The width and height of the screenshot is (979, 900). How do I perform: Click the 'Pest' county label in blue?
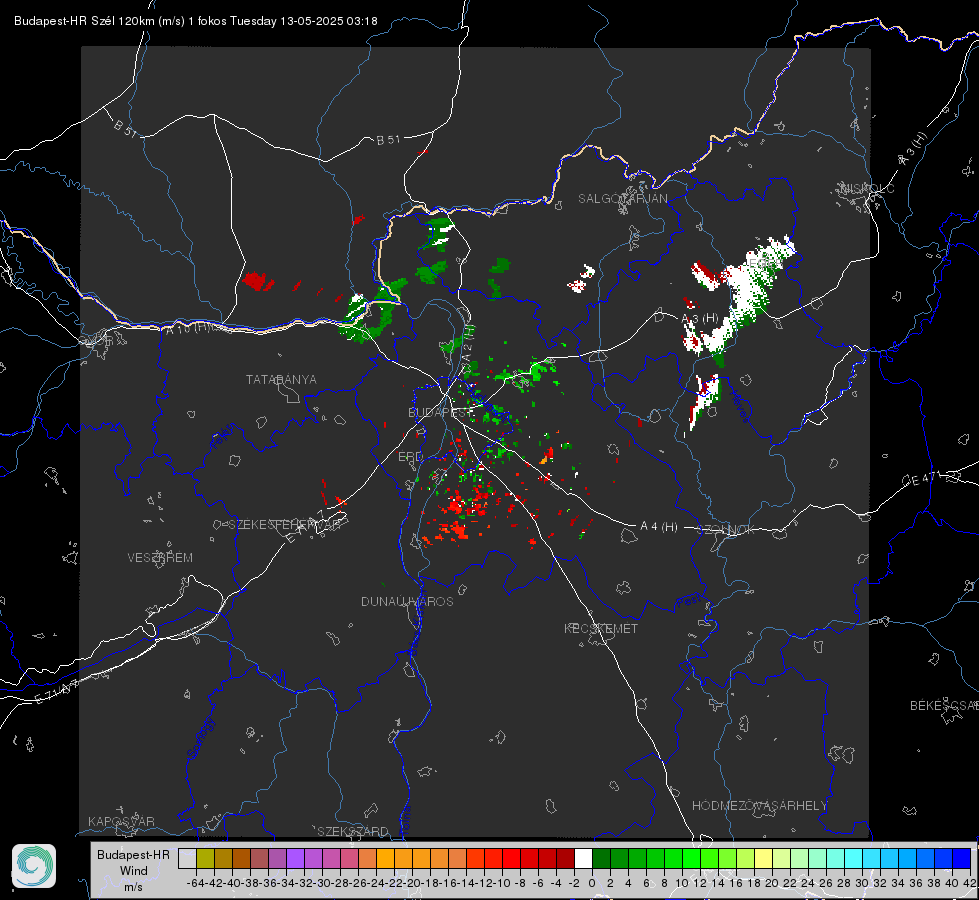(688, 602)
